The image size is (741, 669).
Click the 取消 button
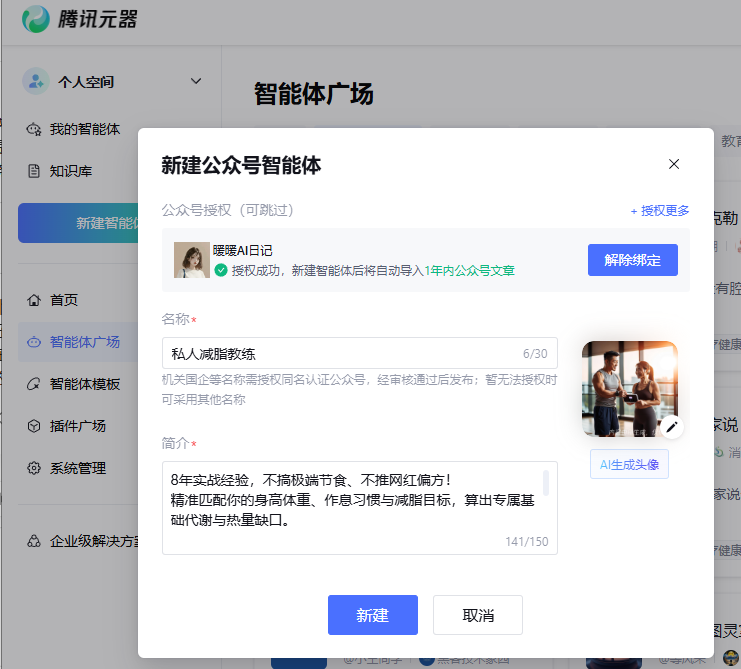(x=478, y=615)
